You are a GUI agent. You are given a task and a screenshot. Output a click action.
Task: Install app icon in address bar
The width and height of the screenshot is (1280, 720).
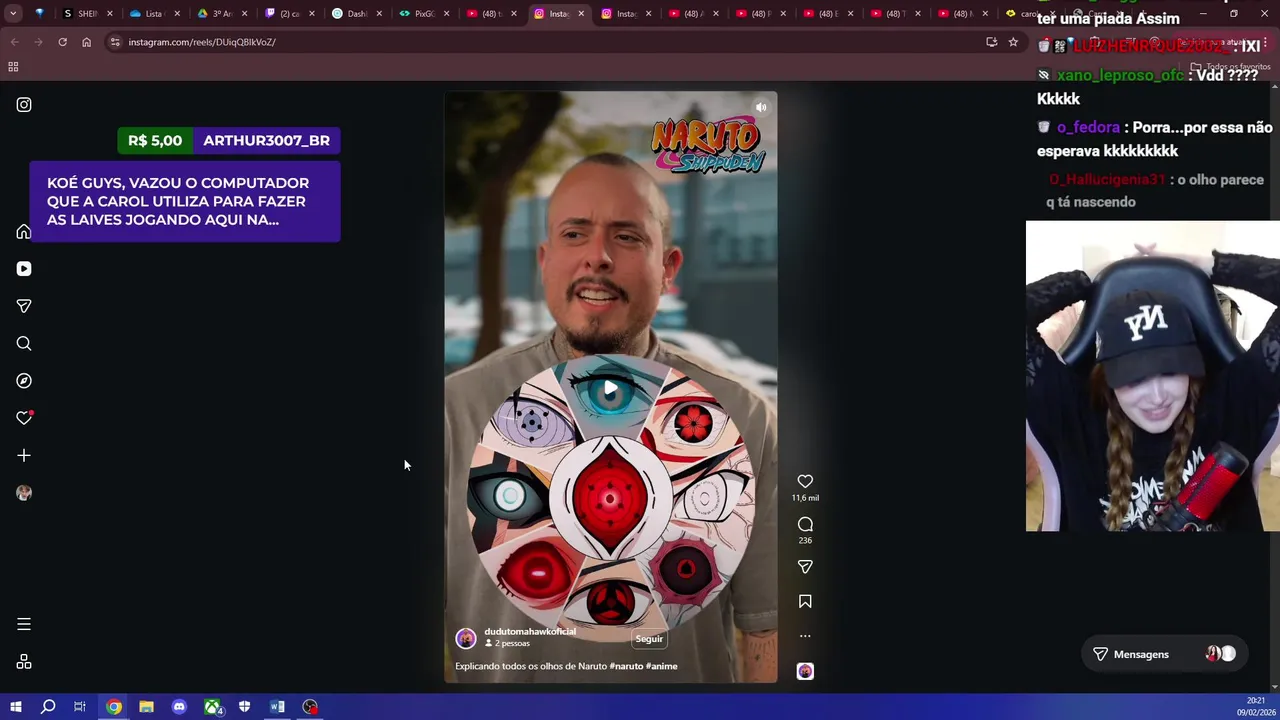coord(991,42)
